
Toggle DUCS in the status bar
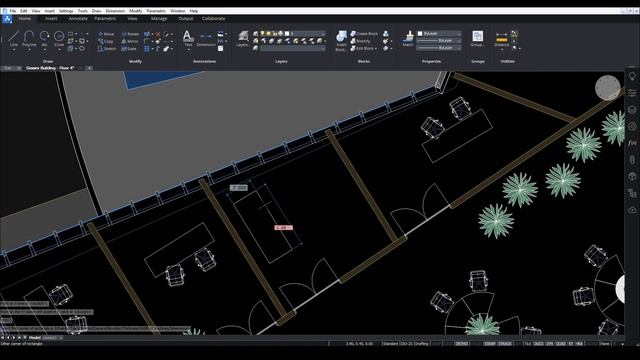(x=539, y=344)
